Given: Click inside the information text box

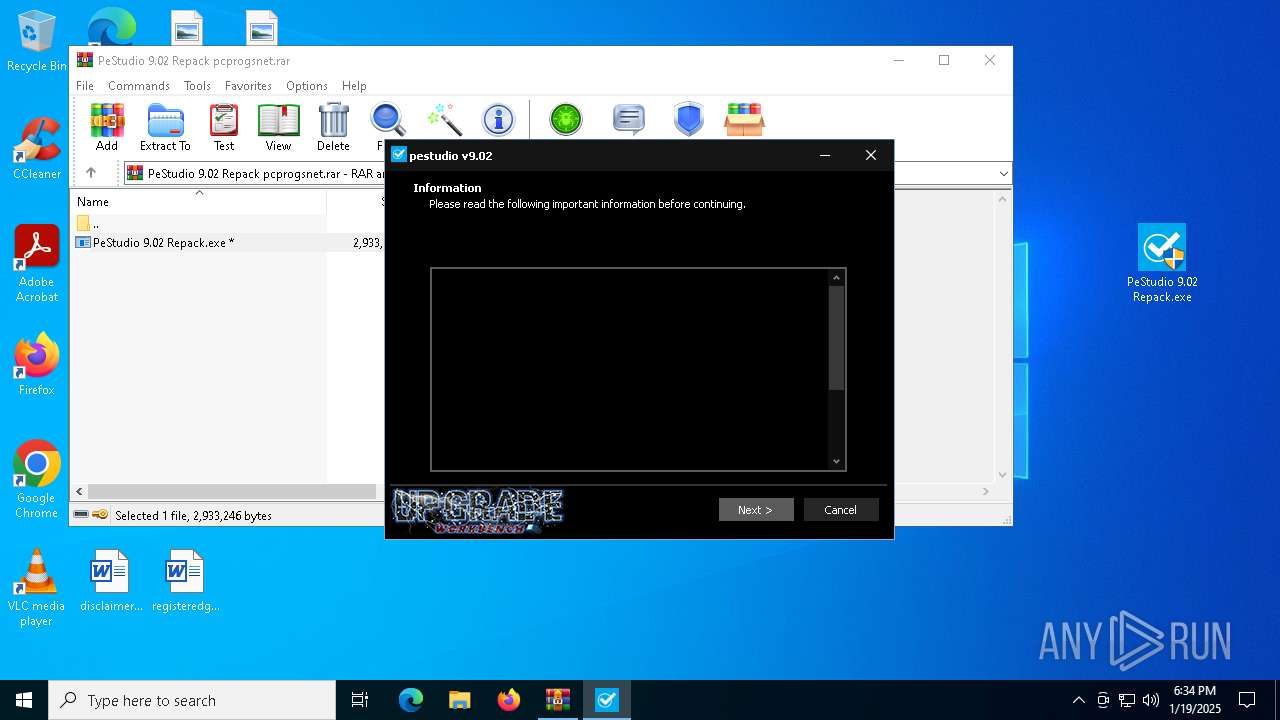Looking at the screenshot, I should point(630,369).
